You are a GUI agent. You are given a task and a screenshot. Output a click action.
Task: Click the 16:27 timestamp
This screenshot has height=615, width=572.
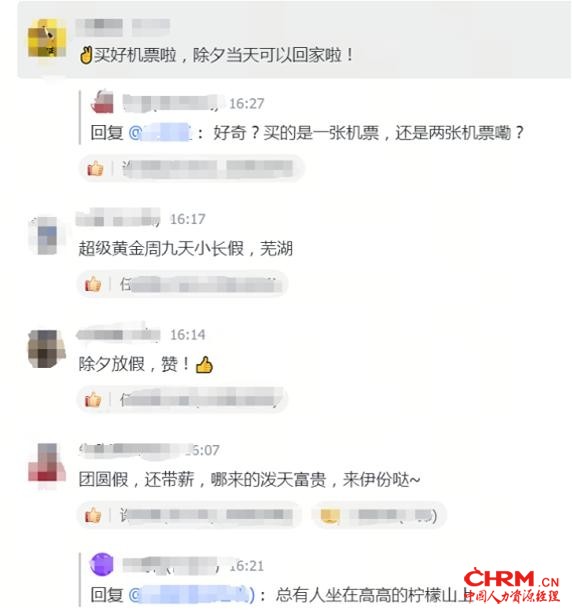[x=246, y=104]
